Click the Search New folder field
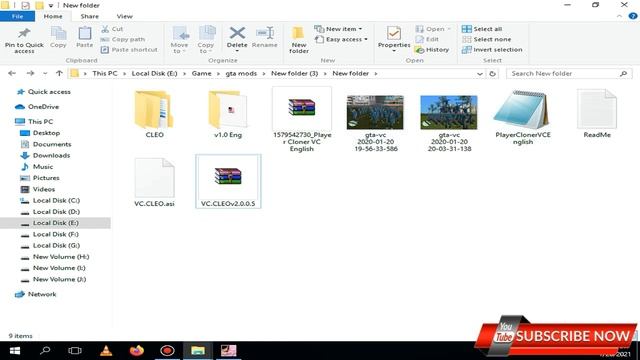The image size is (640, 360). tap(569, 73)
